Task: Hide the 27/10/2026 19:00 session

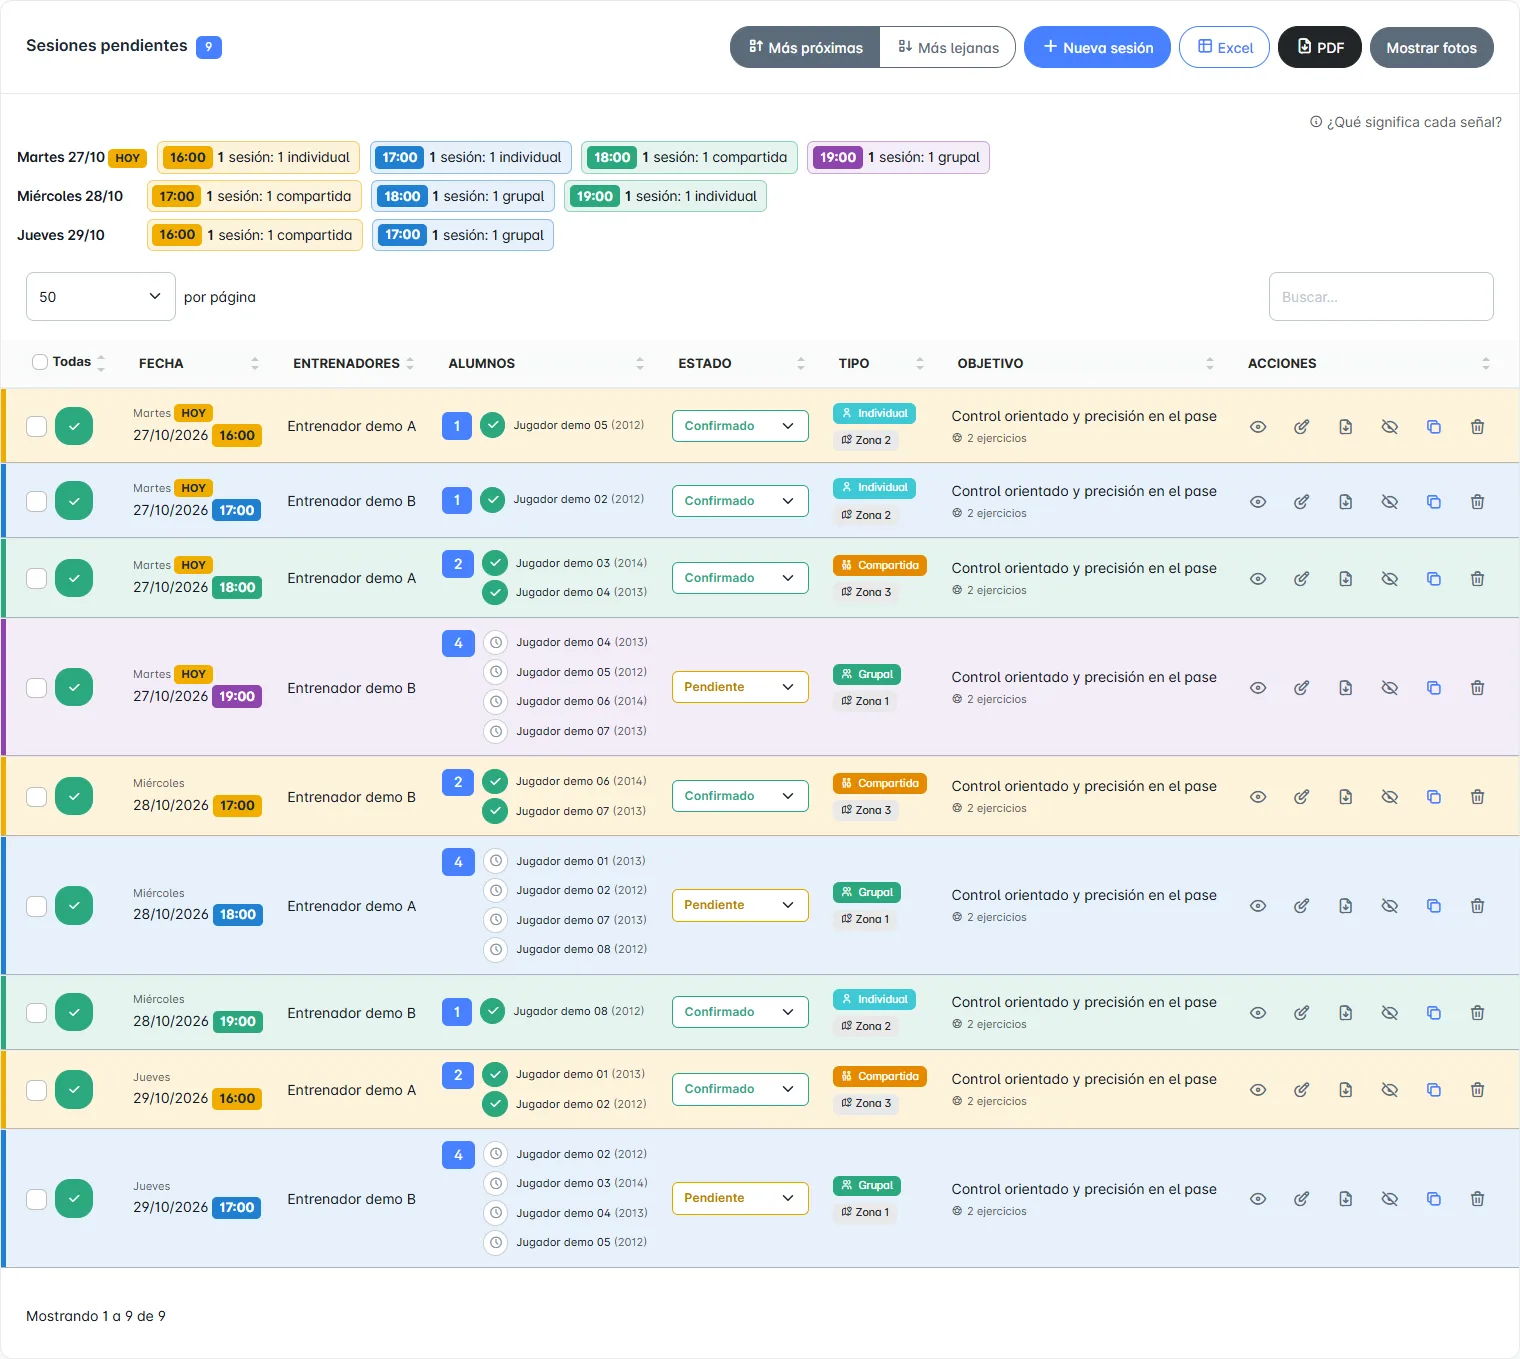Action: 1389,688
